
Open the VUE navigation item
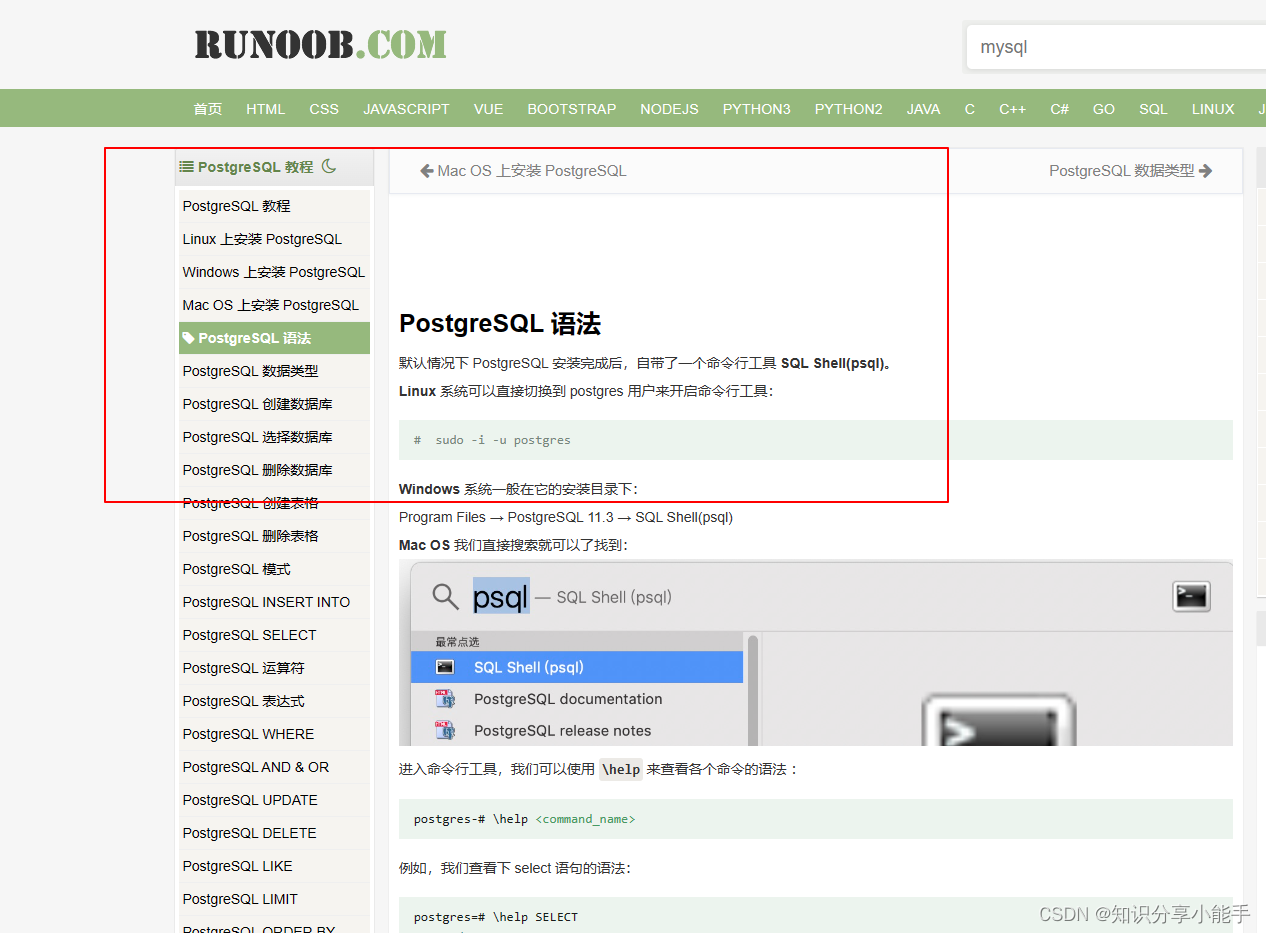pos(488,109)
